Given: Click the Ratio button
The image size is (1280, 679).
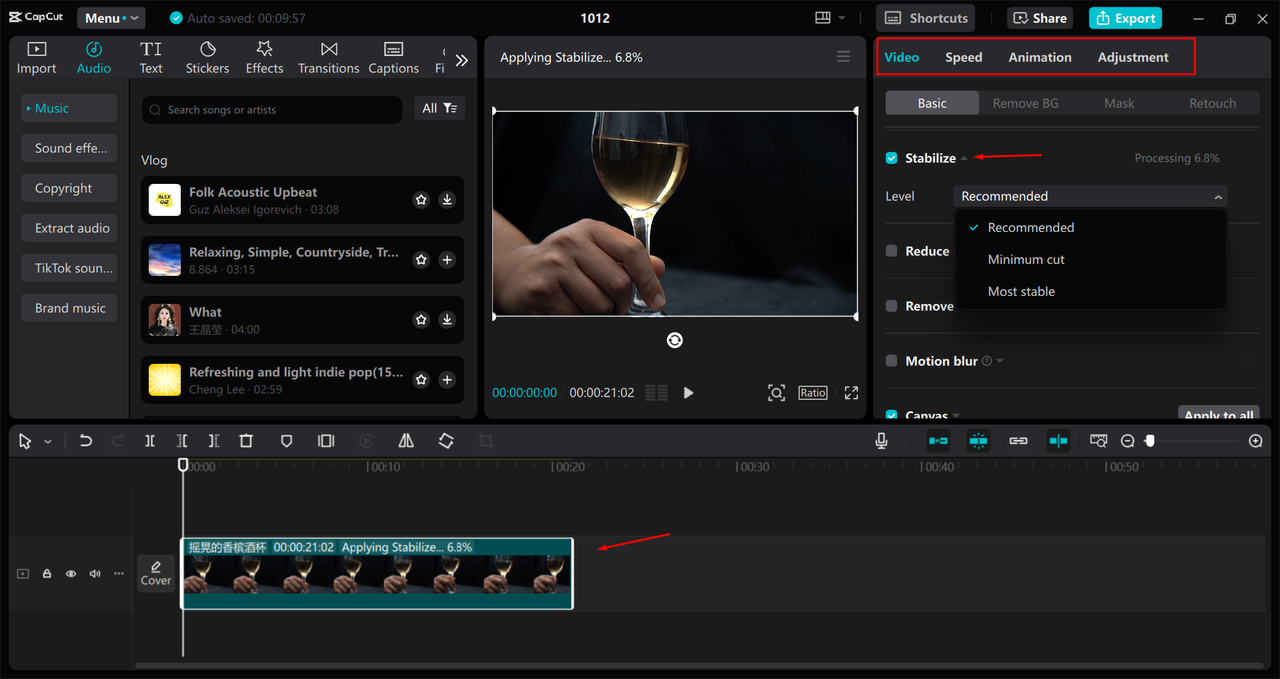Looking at the screenshot, I should [813, 393].
